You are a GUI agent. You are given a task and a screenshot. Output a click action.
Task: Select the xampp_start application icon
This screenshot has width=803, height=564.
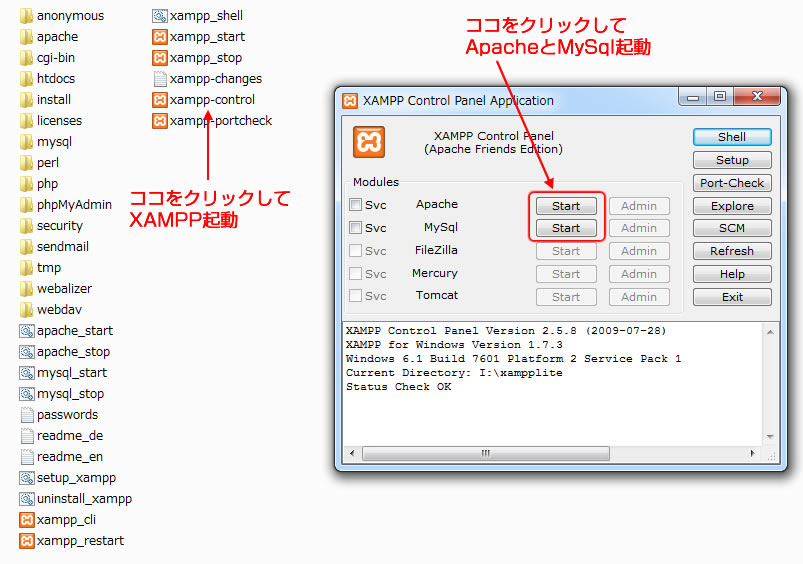tap(160, 37)
